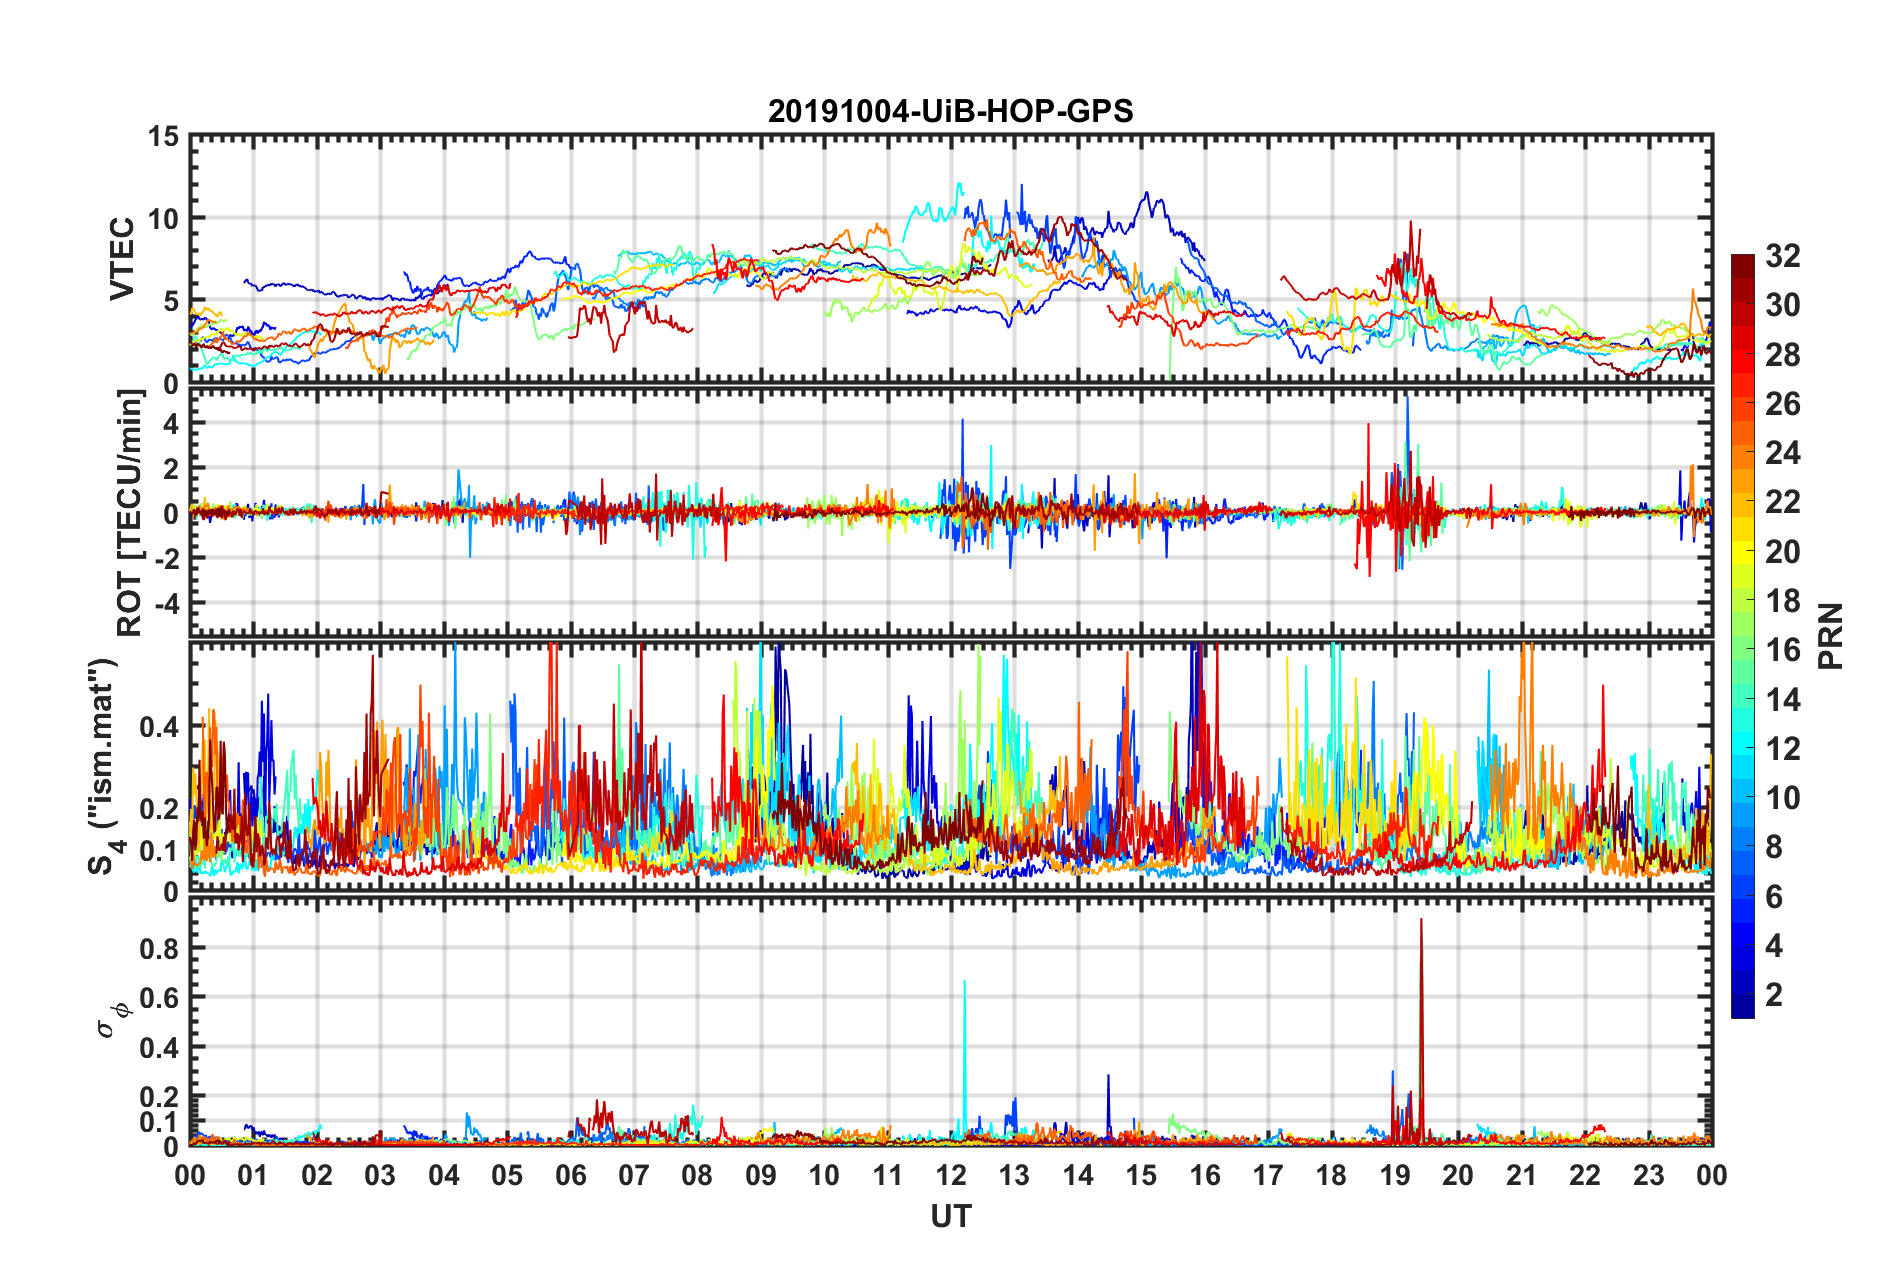Select the S4 ("ism.mat") axis label
This screenshot has height=1272, width=1902.
(104, 766)
